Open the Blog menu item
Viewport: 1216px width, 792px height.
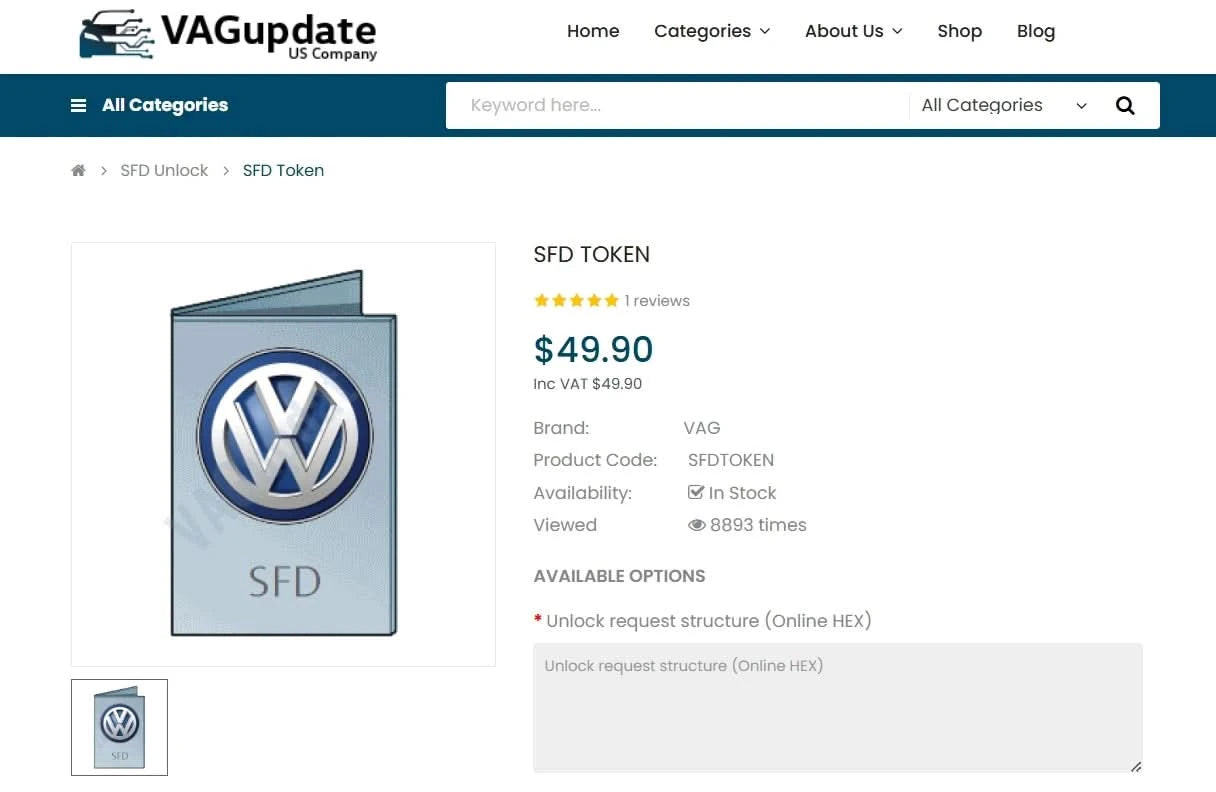[1036, 31]
